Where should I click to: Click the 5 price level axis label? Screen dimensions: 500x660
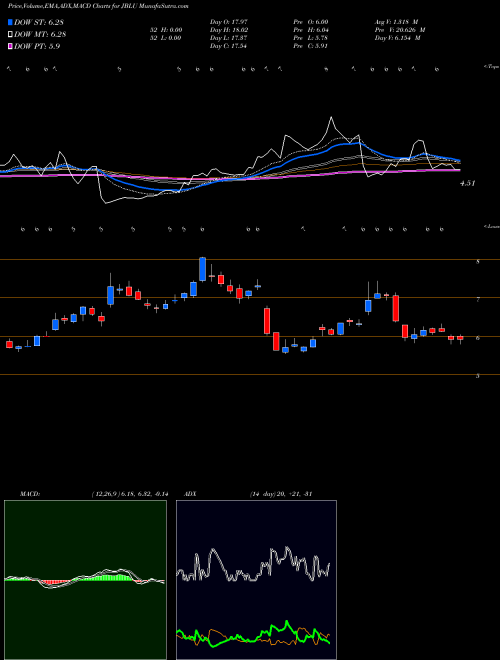tap(478, 376)
